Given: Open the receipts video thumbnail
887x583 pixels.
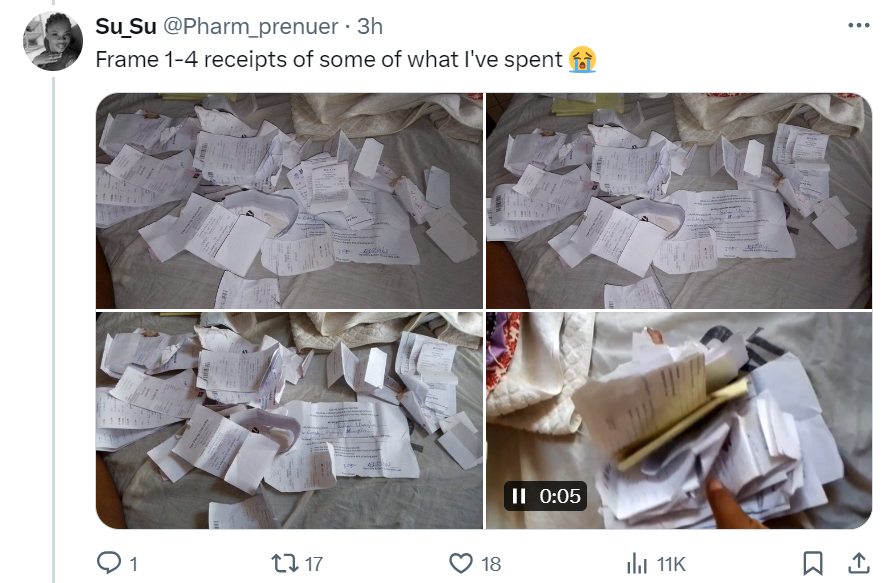Looking at the screenshot, I should (x=679, y=420).
